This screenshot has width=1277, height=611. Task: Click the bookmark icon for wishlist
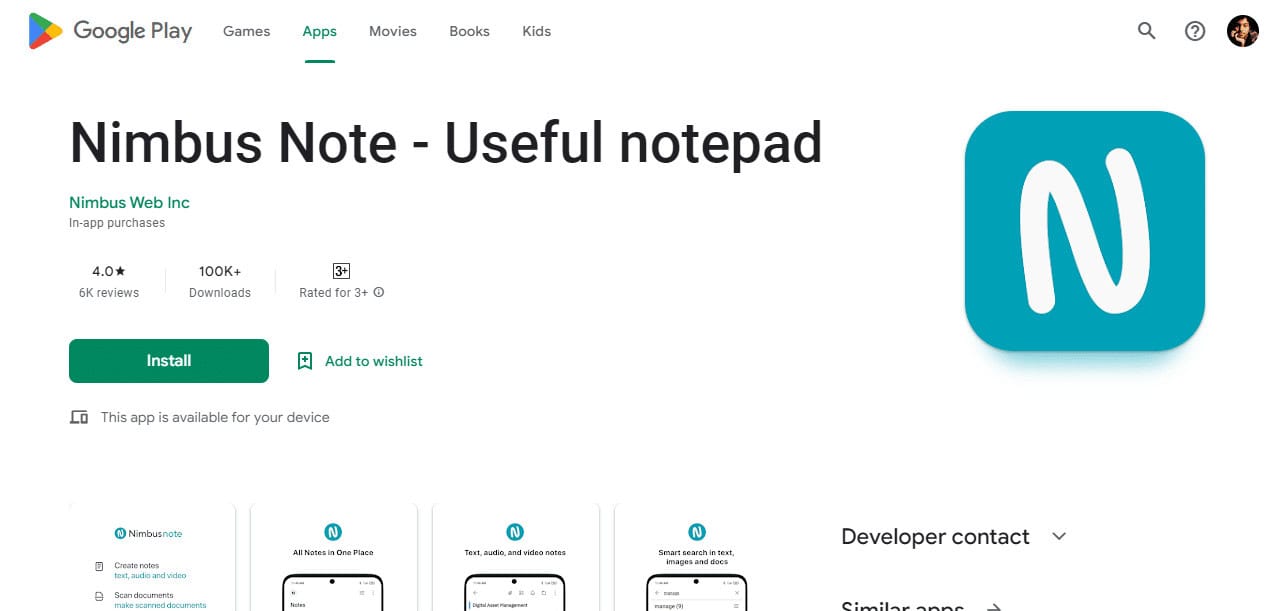click(x=305, y=361)
